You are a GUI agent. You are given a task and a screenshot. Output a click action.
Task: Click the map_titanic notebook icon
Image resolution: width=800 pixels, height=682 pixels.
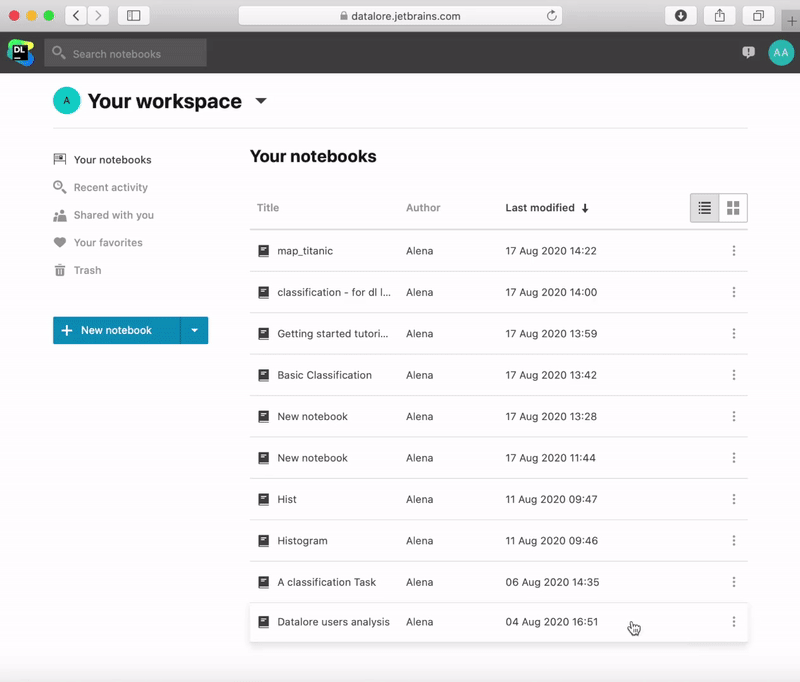pyautogui.click(x=263, y=250)
